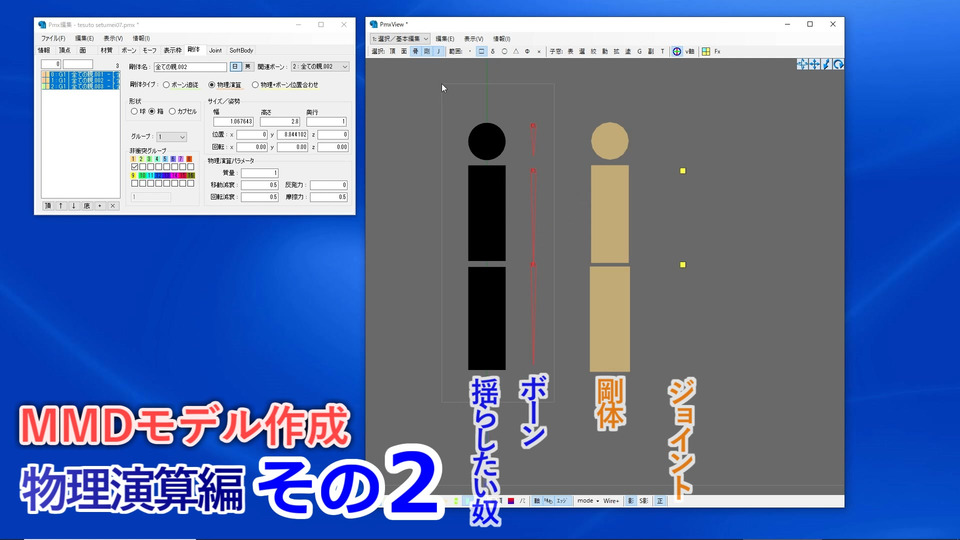Open the 関連ボーン related bone dropdown
The width and height of the screenshot is (960, 540).
click(320, 67)
